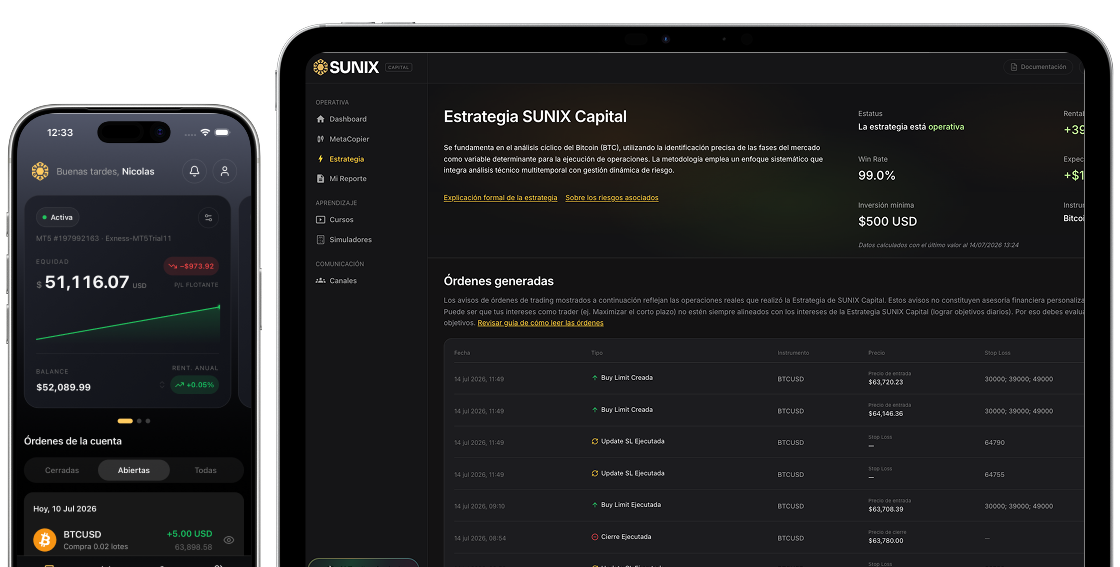
Task: Select the yellow active carousel indicator
Action: click(x=125, y=421)
